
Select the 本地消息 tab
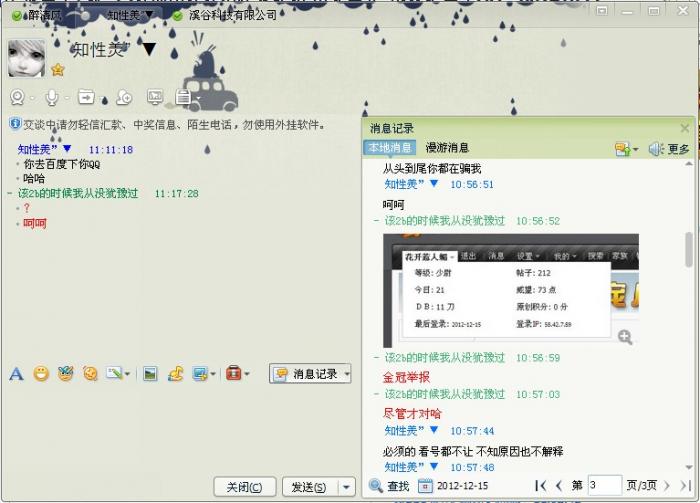click(390, 147)
